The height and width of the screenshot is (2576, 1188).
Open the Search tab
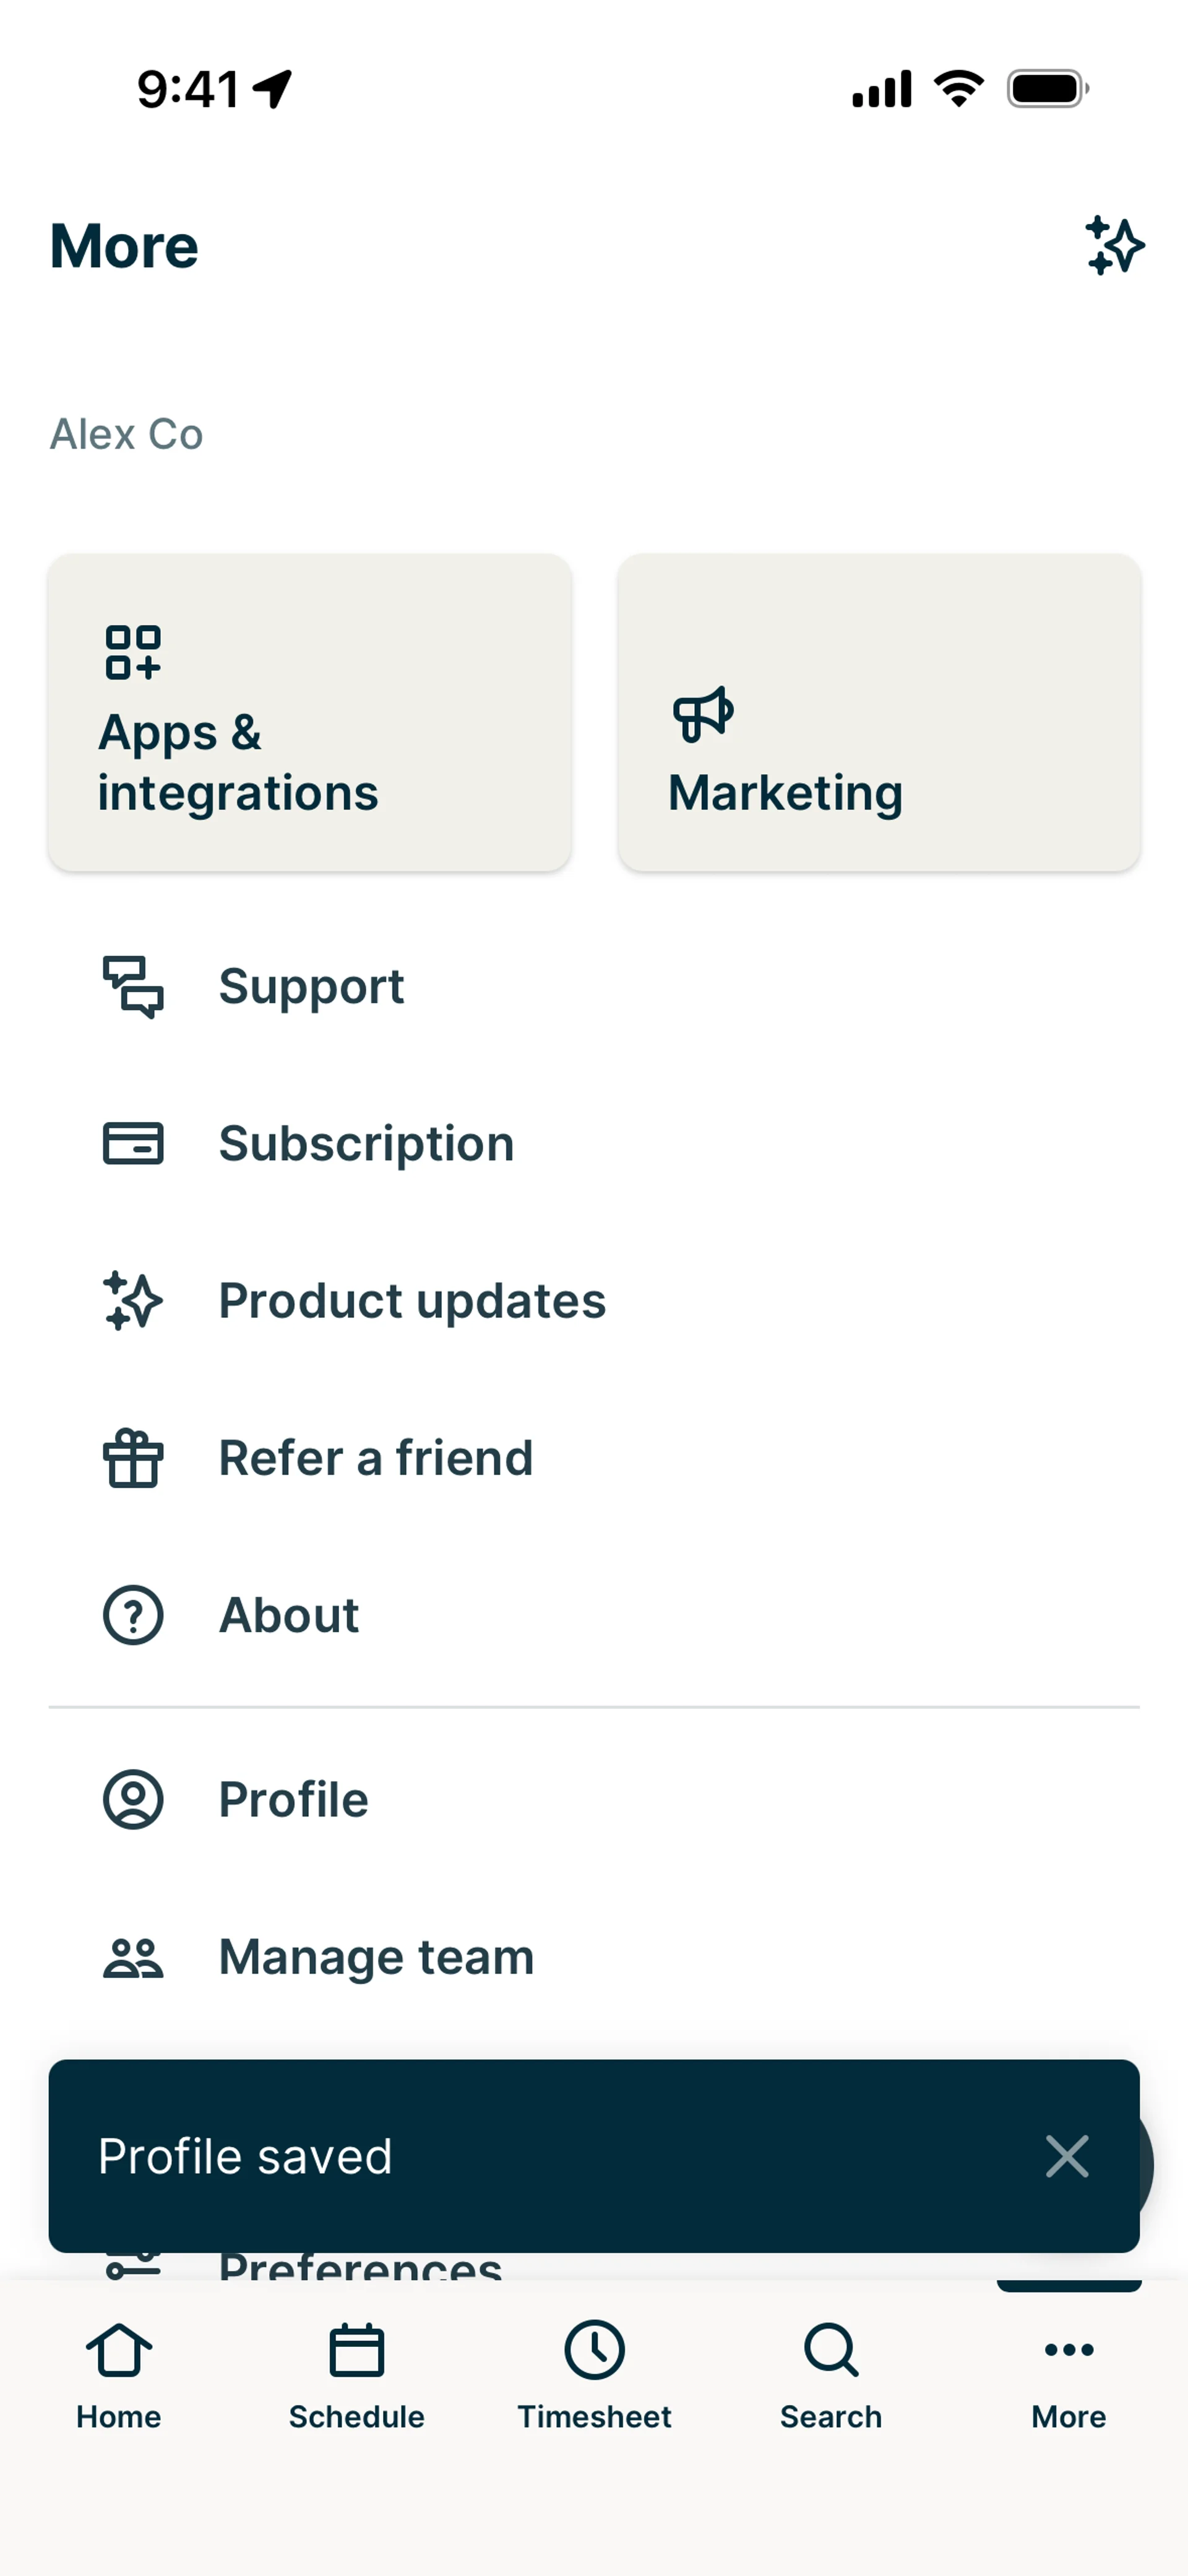click(x=831, y=2376)
